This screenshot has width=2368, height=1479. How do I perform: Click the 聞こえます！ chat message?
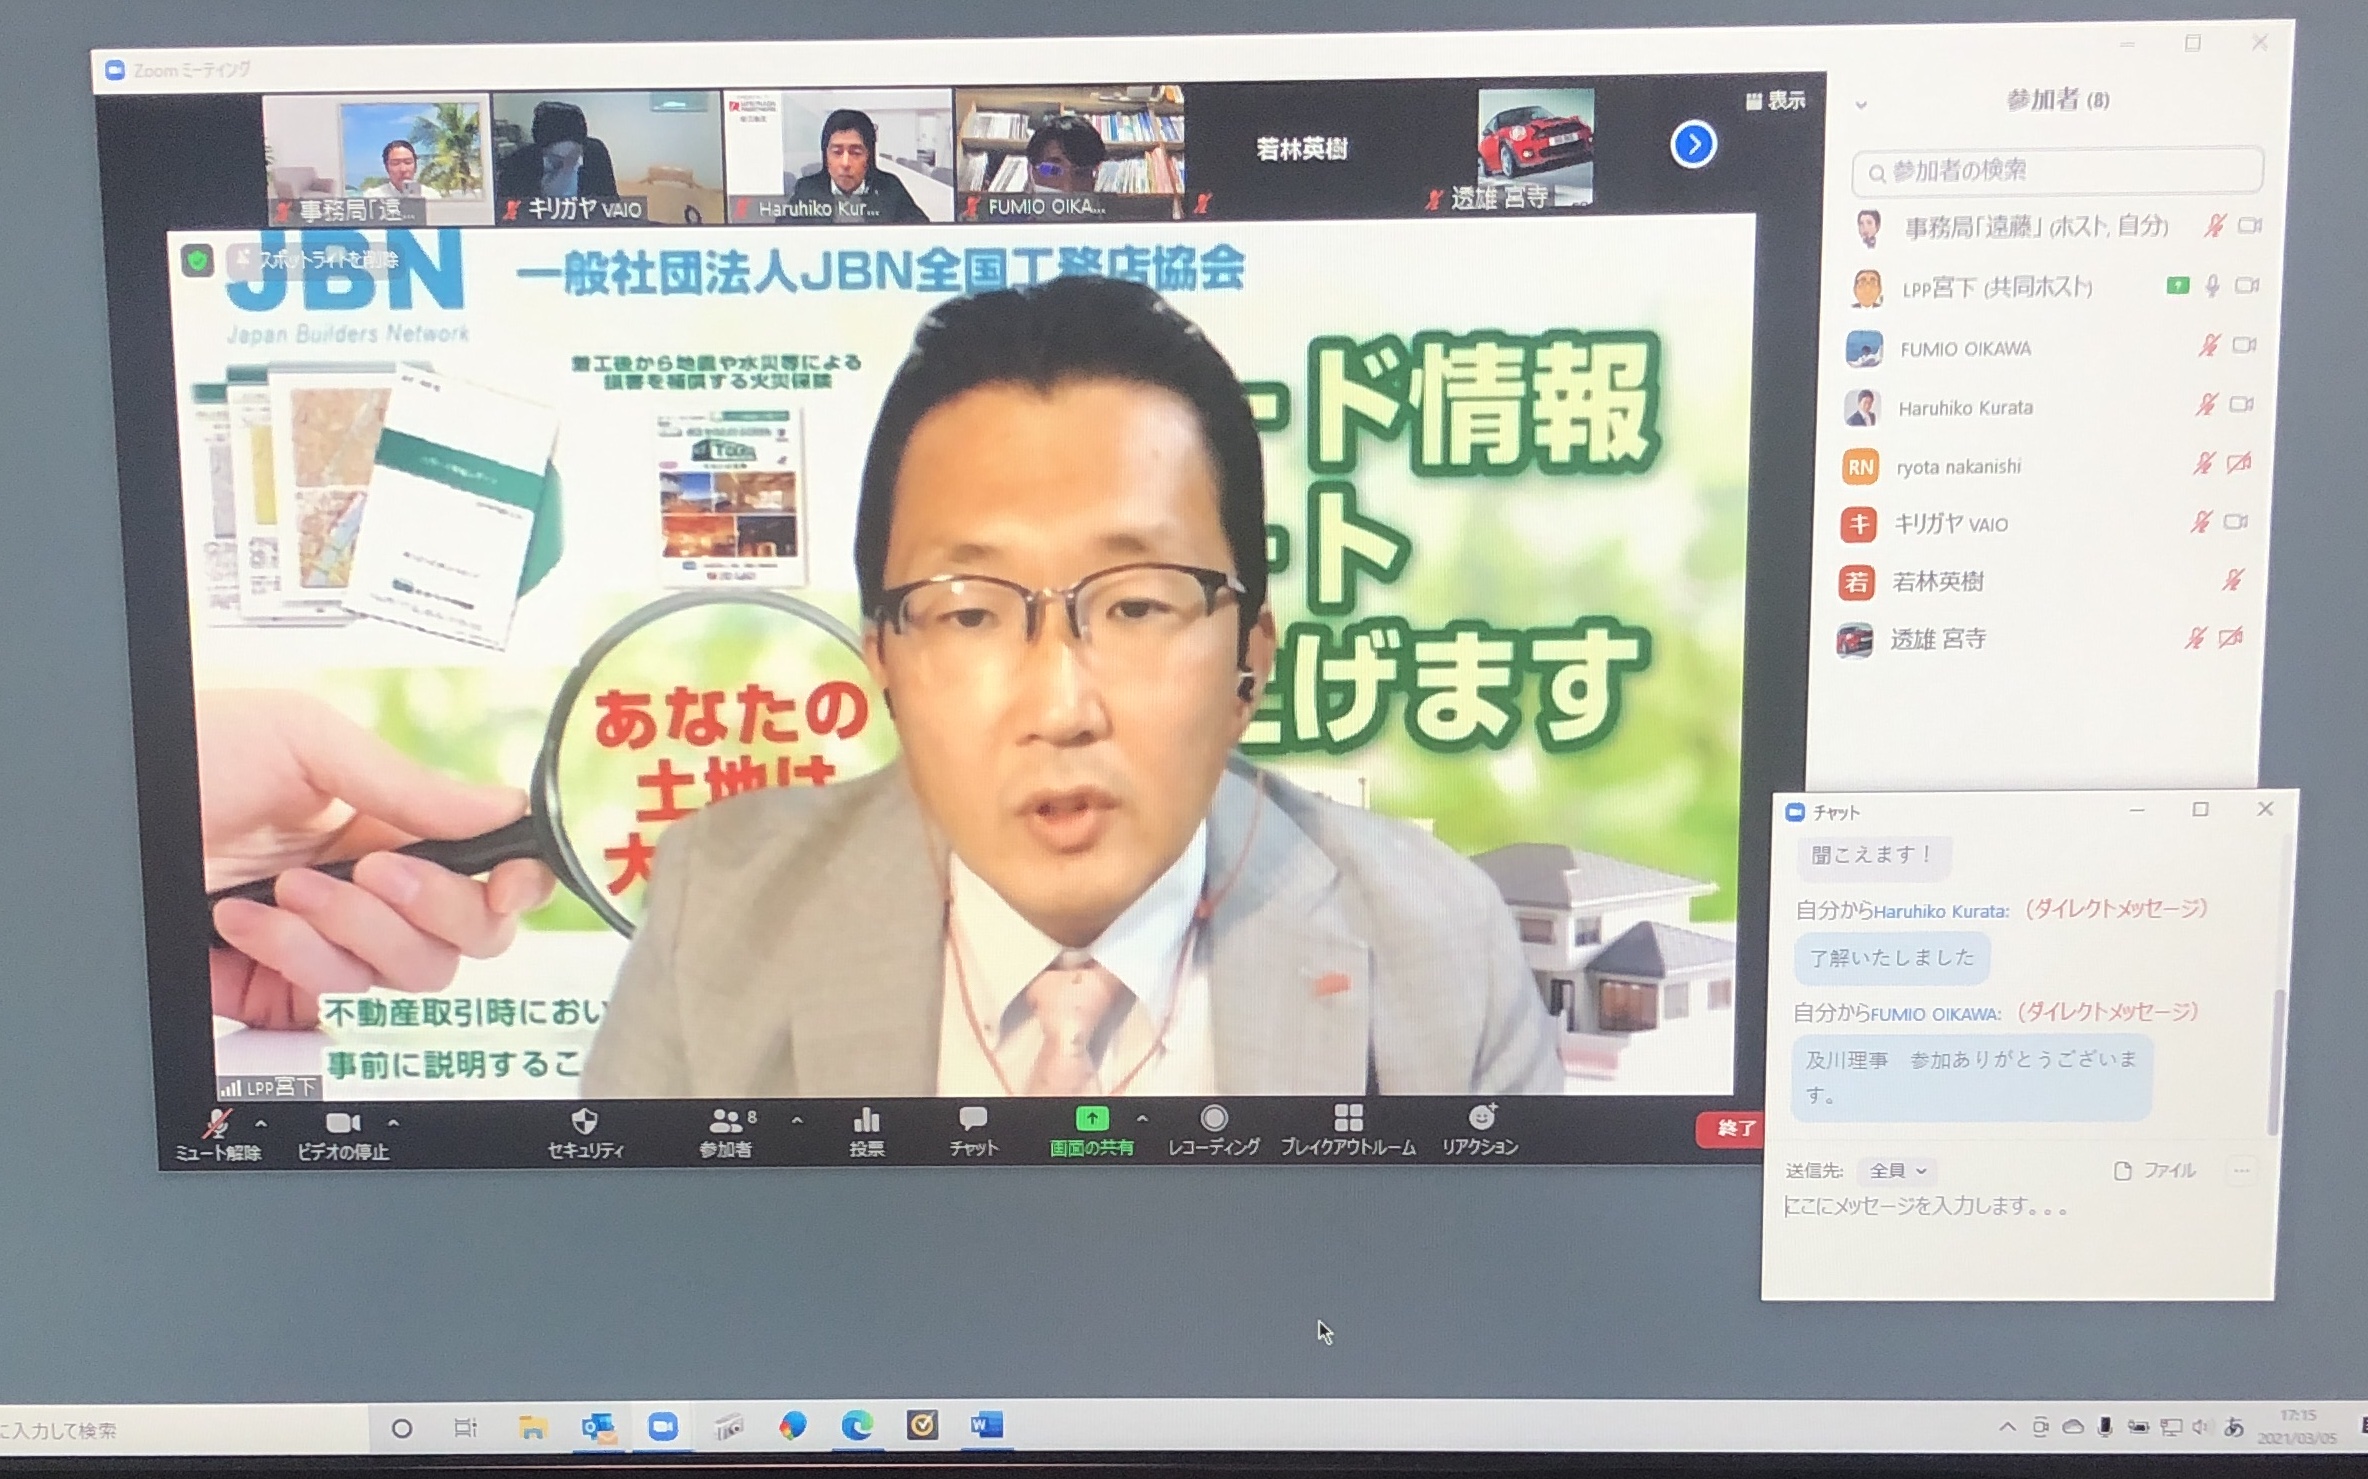pos(1873,857)
